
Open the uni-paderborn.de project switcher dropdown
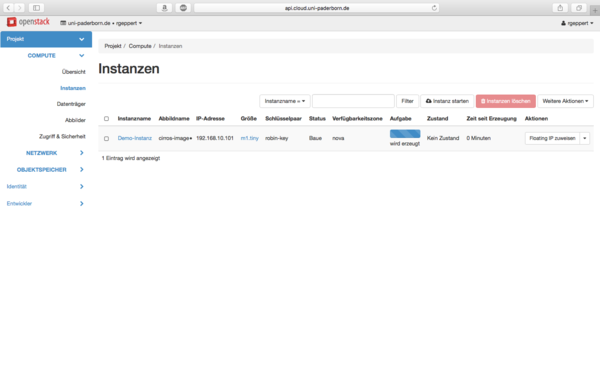[x=101, y=23]
